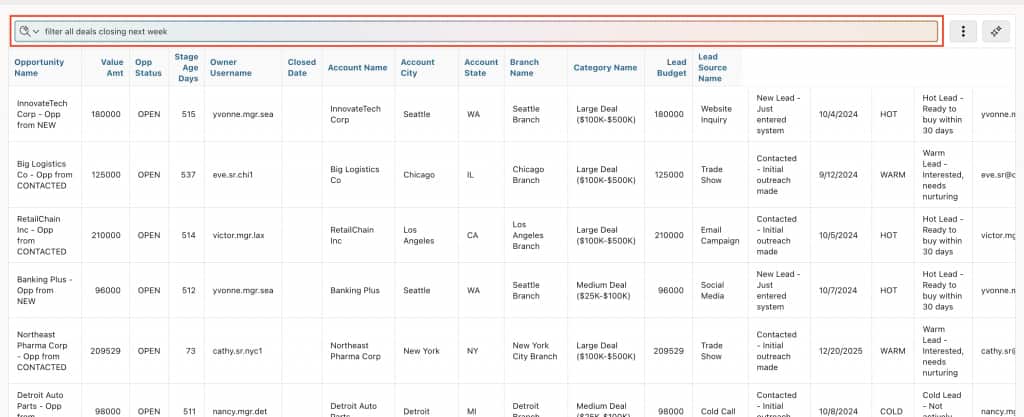The height and width of the screenshot is (417, 1024).
Task: Select 'RetailChain Inc - Opp from CONTACTED' cell
Action: [44, 235]
